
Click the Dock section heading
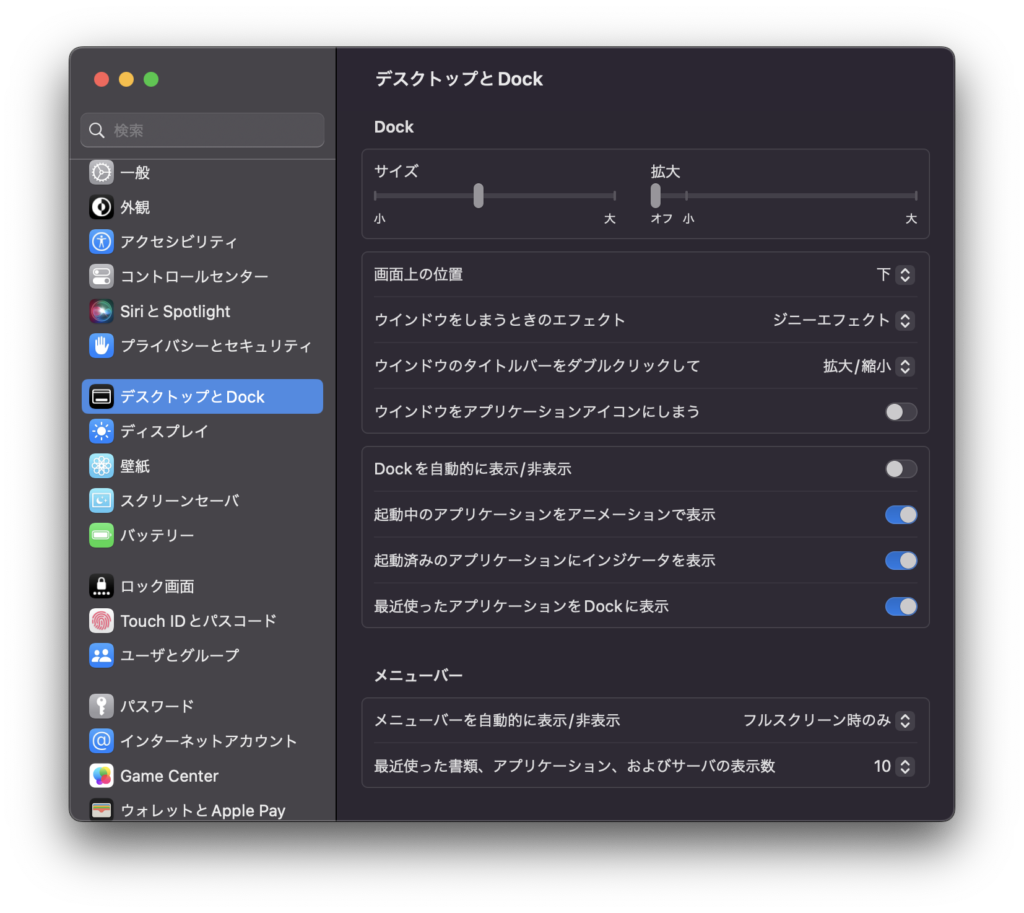pos(394,127)
